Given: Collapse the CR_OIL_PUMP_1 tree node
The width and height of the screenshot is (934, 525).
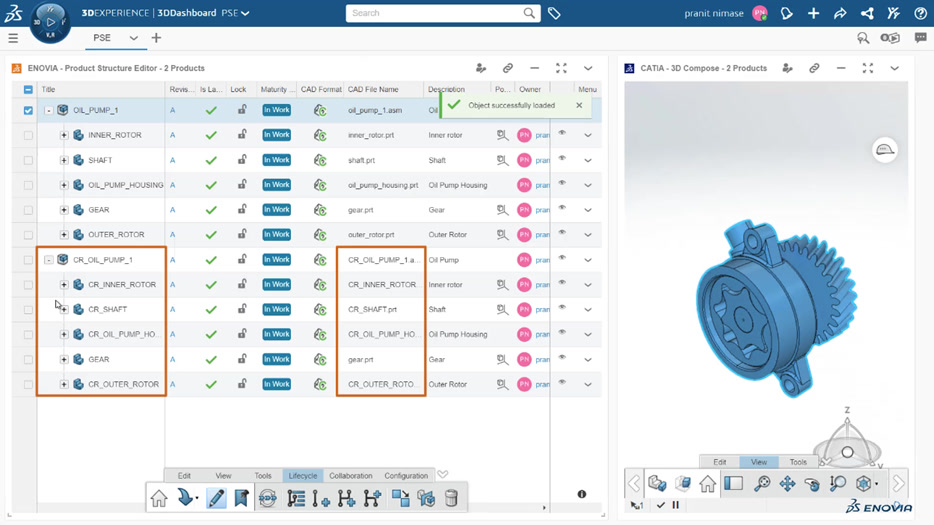Looking at the screenshot, I should pos(48,260).
